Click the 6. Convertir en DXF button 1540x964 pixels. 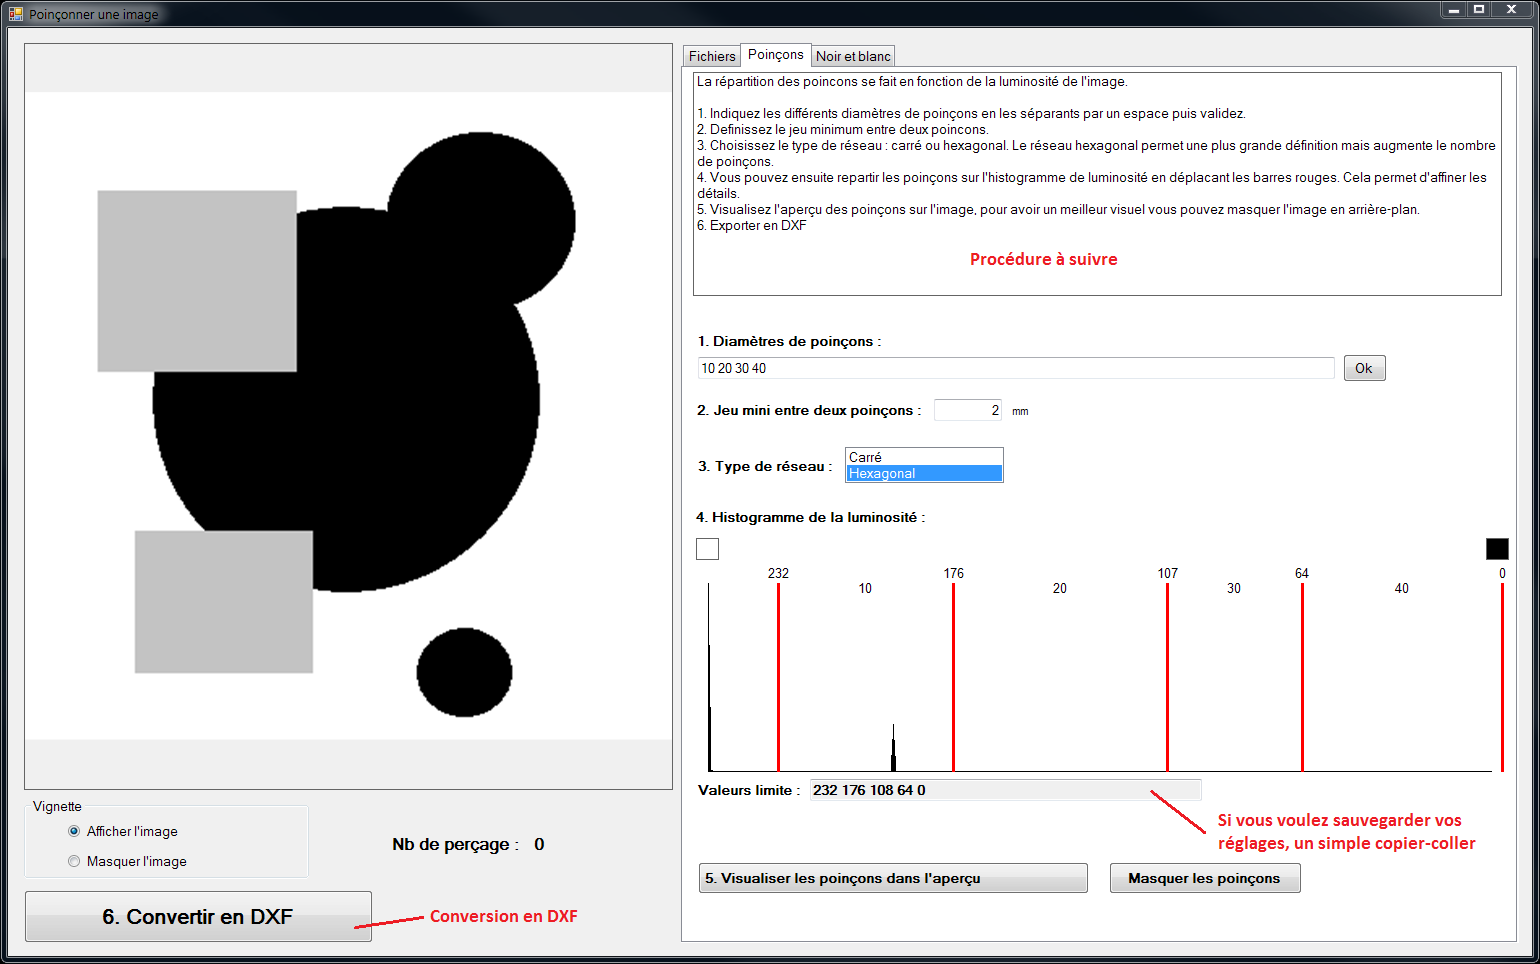(198, 917)
